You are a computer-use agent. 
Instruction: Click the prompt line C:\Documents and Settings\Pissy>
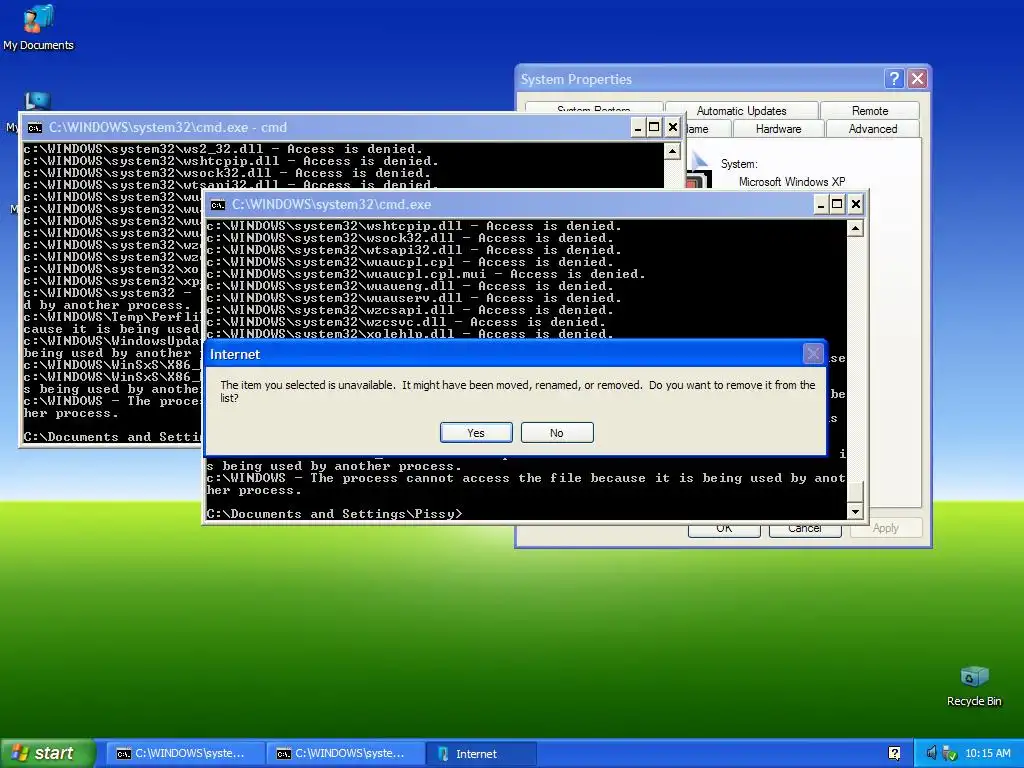tap(334, 514)
